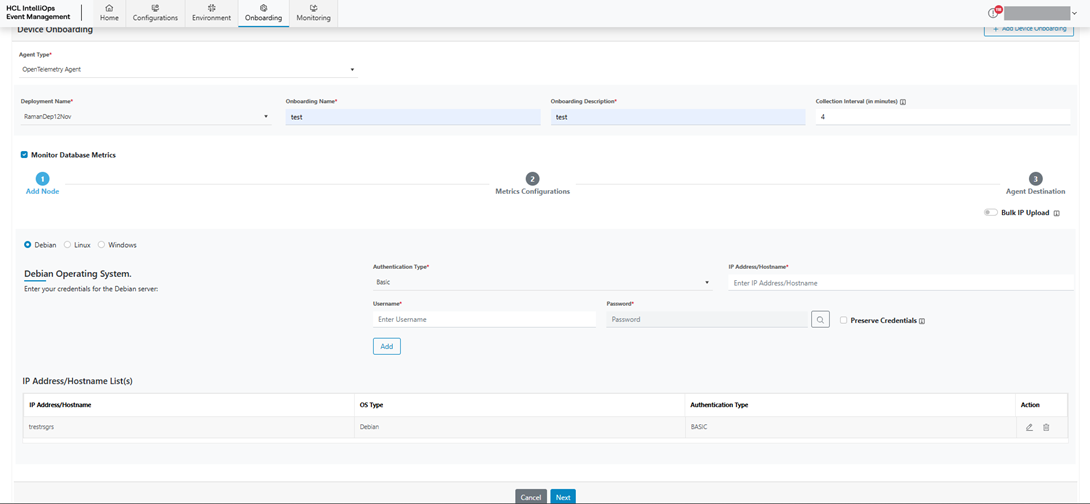Select the Debian radio button
Image resolution: width=1090 pixels, height=504 pixels.
coord(27,245)
